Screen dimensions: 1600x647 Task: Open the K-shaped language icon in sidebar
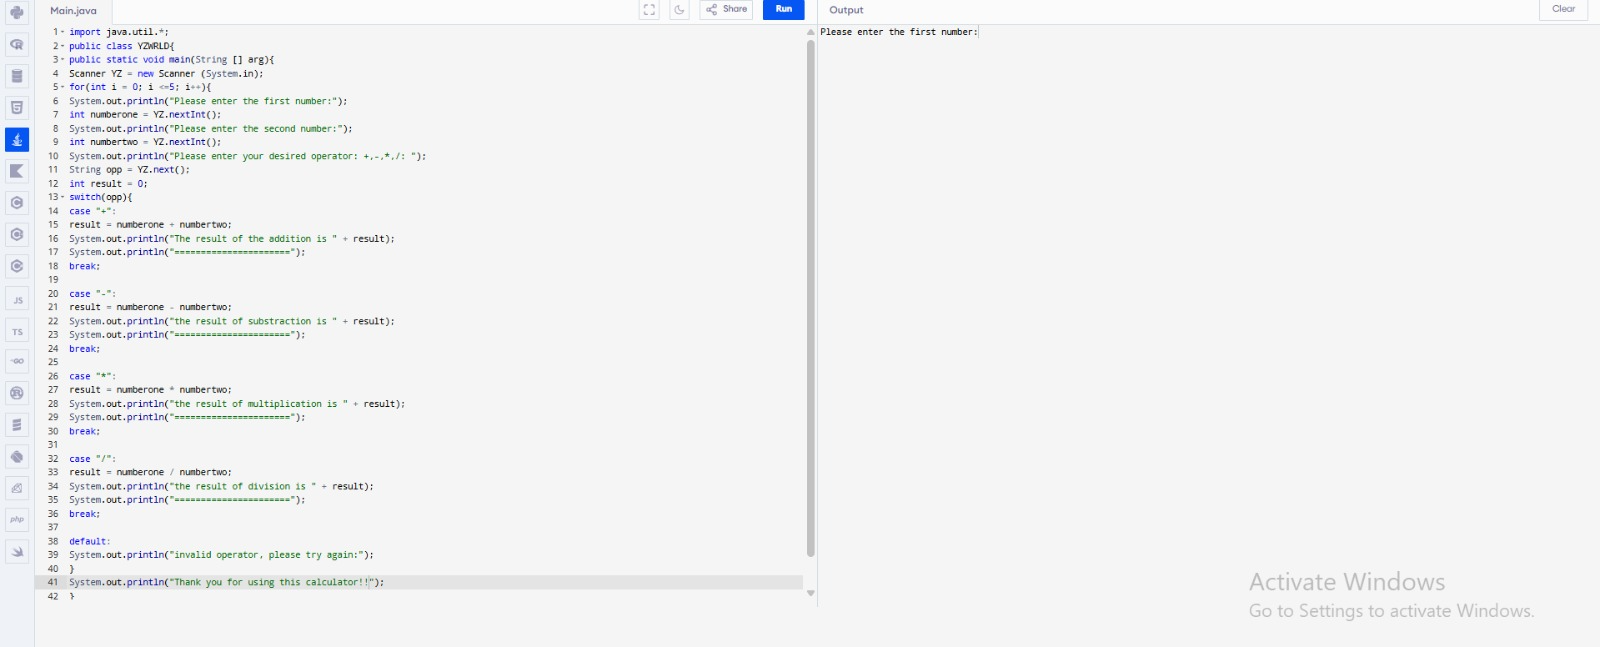click(x=17, y=171)
